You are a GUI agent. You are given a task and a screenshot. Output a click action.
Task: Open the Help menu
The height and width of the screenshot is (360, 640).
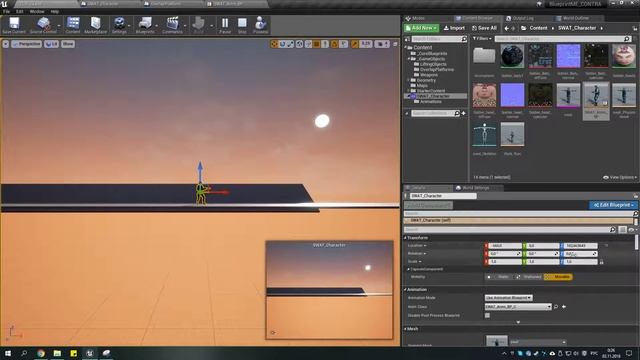coord(55,11)
